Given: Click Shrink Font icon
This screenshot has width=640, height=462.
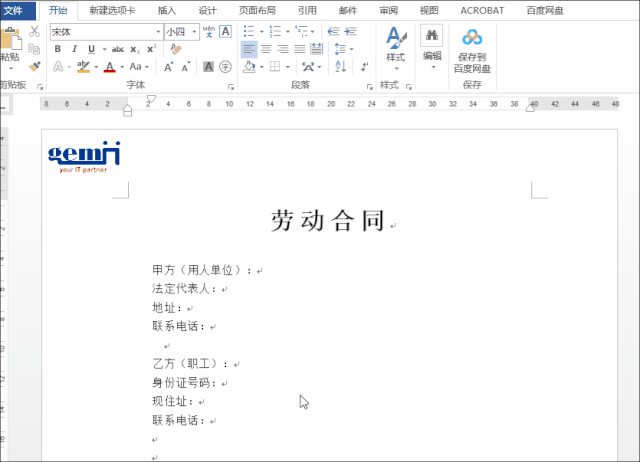Looking at the screenshot, I should pos(186,67).
